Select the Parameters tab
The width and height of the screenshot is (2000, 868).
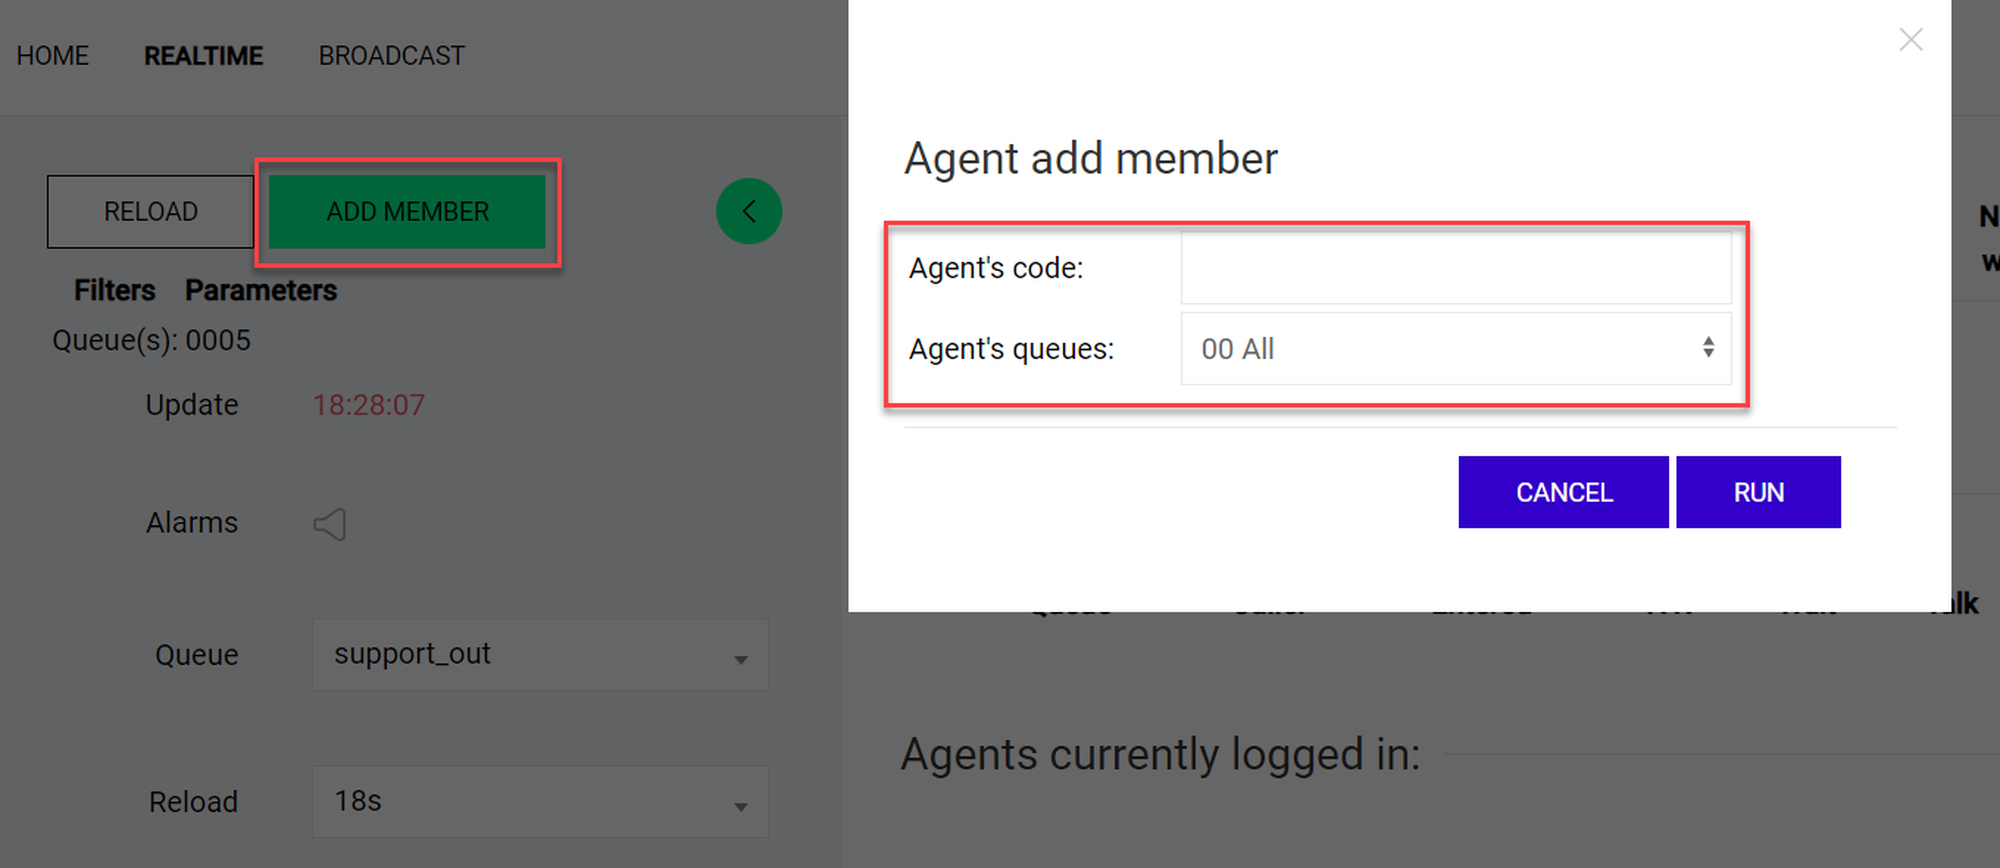click(x=261, y=290)
